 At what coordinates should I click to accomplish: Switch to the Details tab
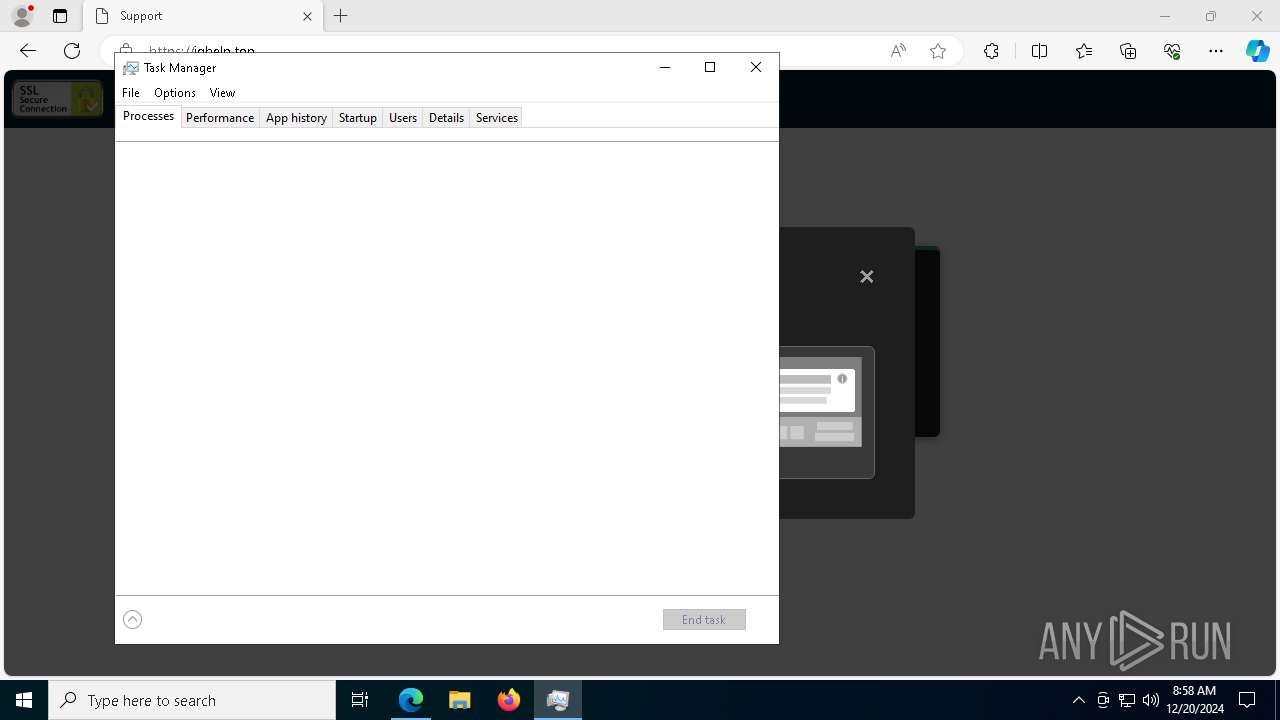[446, 117]
